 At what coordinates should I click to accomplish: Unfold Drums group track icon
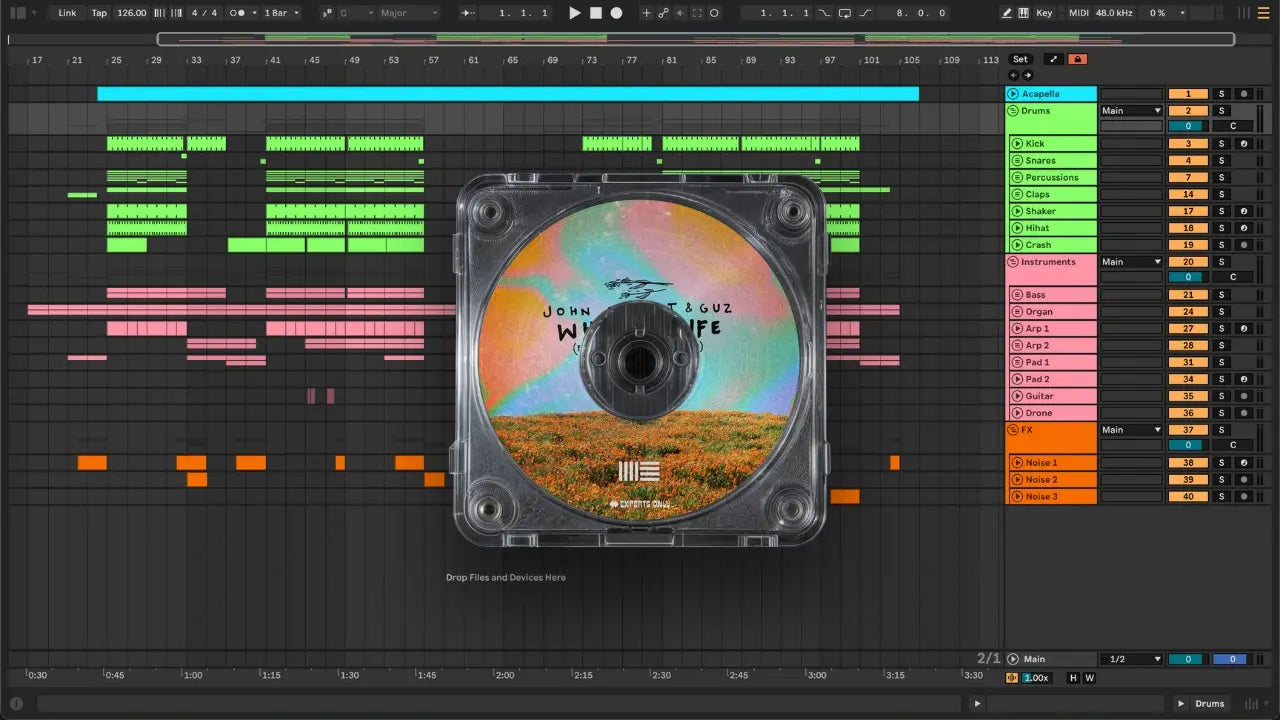(1013, 110)
